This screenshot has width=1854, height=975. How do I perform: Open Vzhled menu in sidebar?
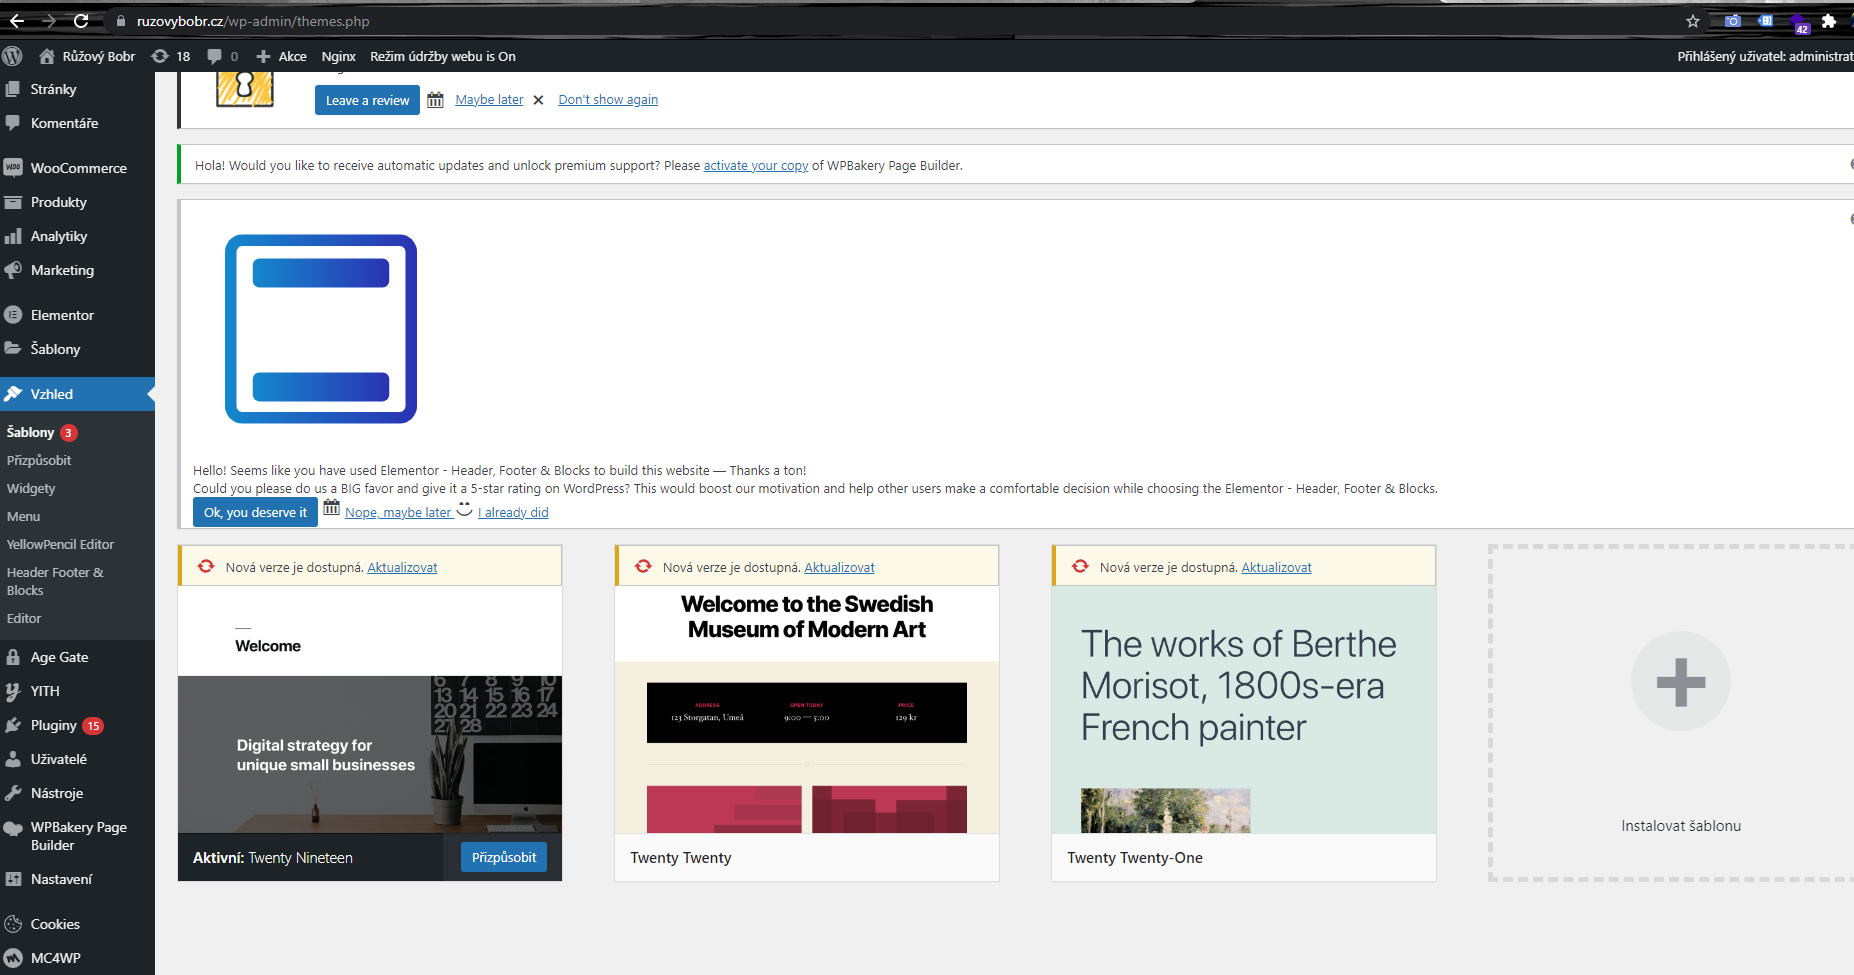(77, 394)
